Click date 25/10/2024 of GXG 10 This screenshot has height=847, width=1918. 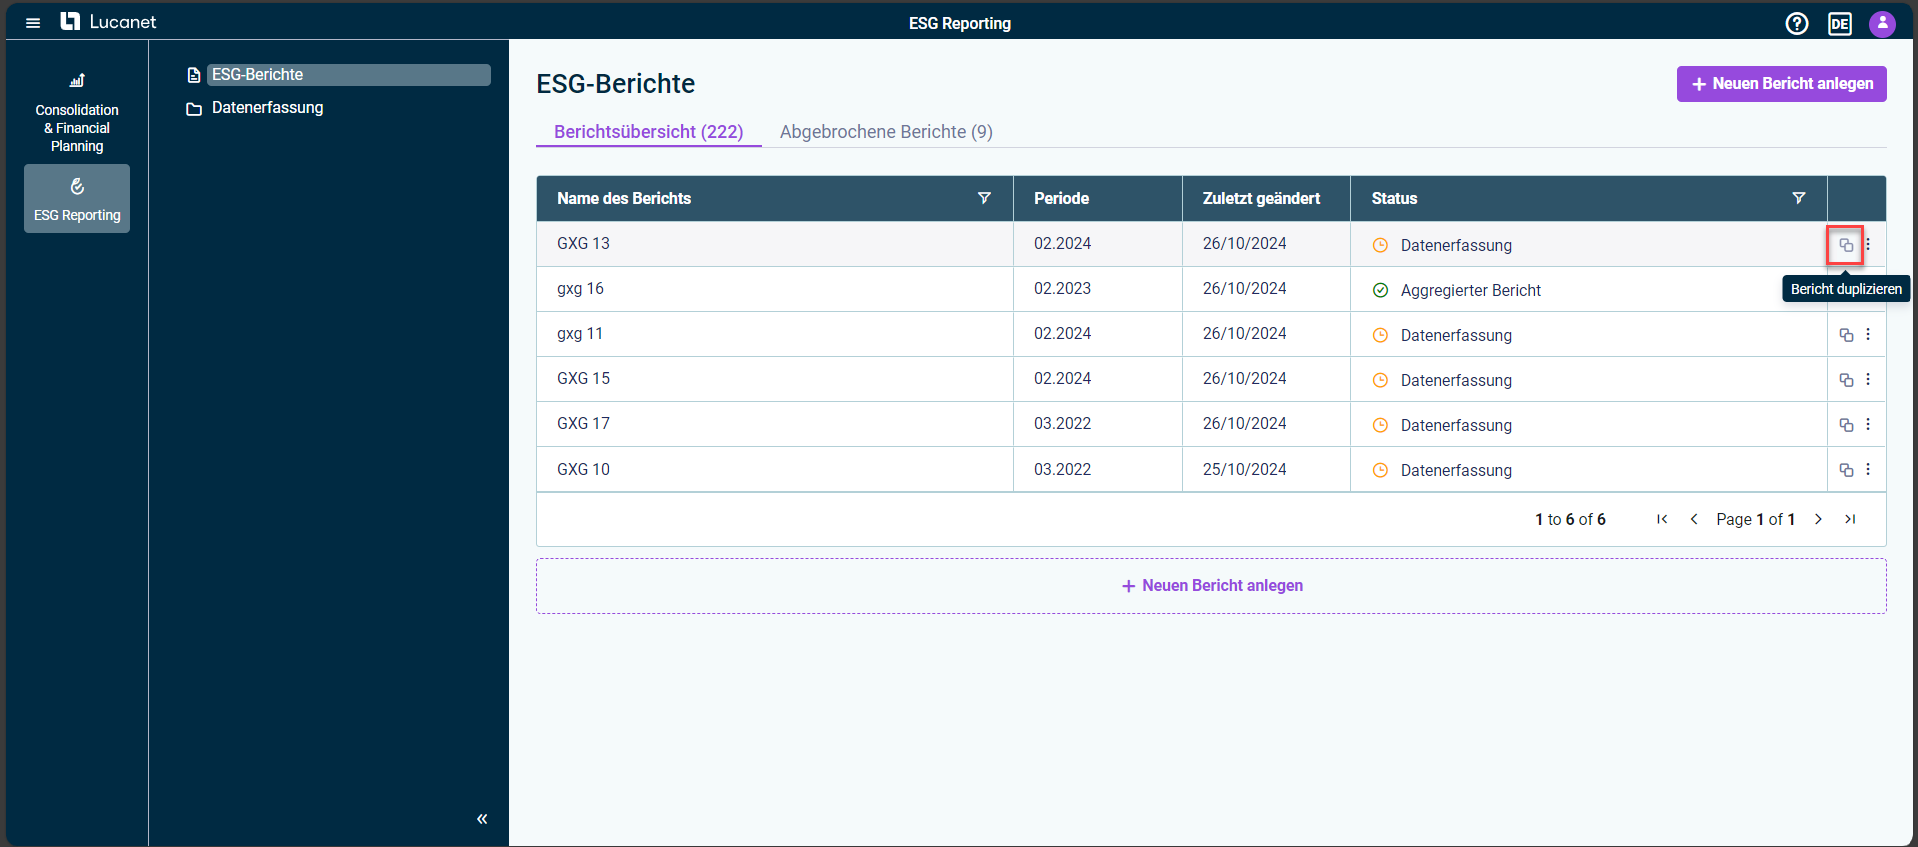pos(1244,469)
